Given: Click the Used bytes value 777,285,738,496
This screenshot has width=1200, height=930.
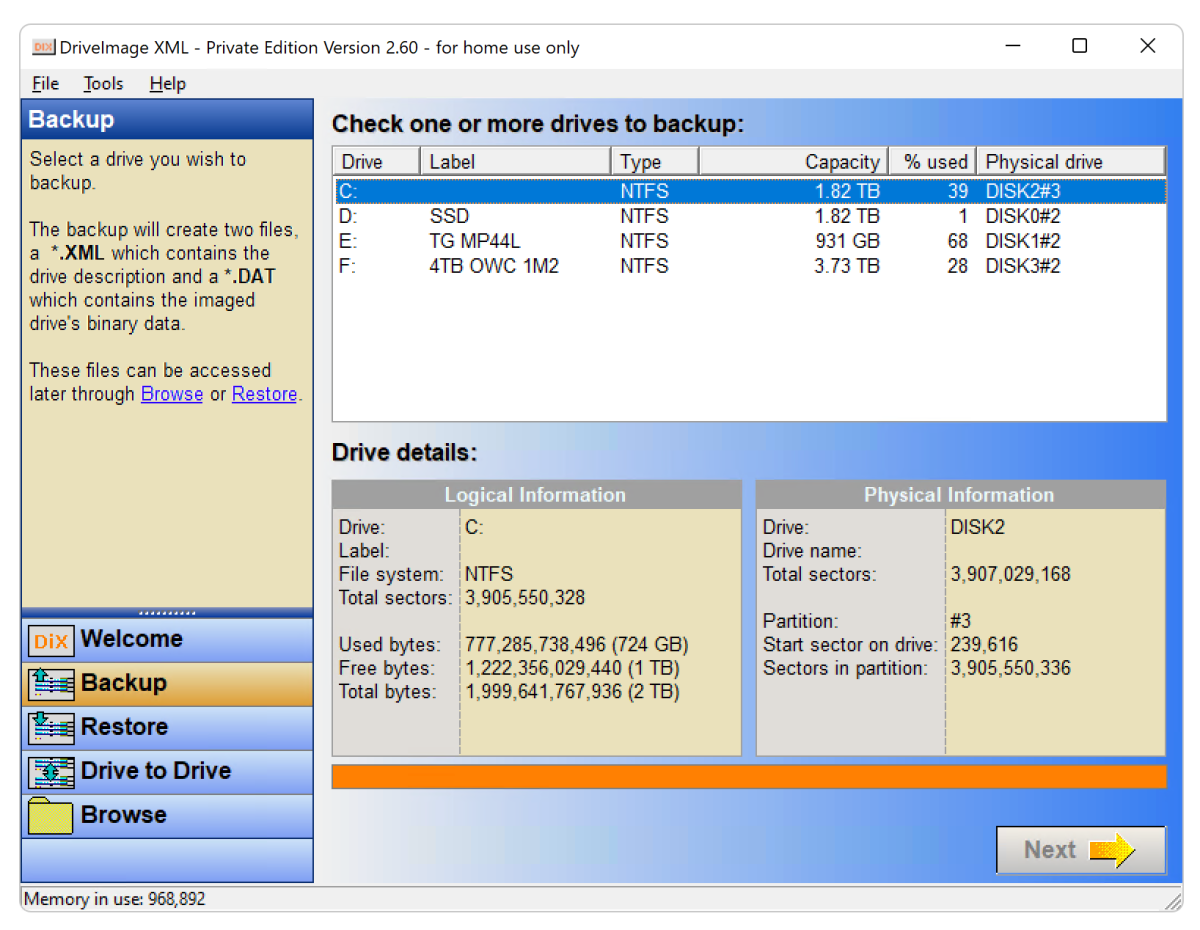Looking at the screenshot, I should click(577, 645).
